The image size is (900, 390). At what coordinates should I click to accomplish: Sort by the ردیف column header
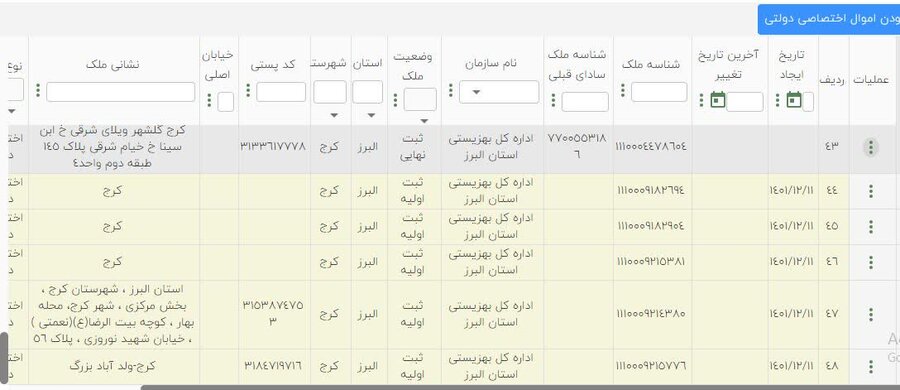(833, 80)
